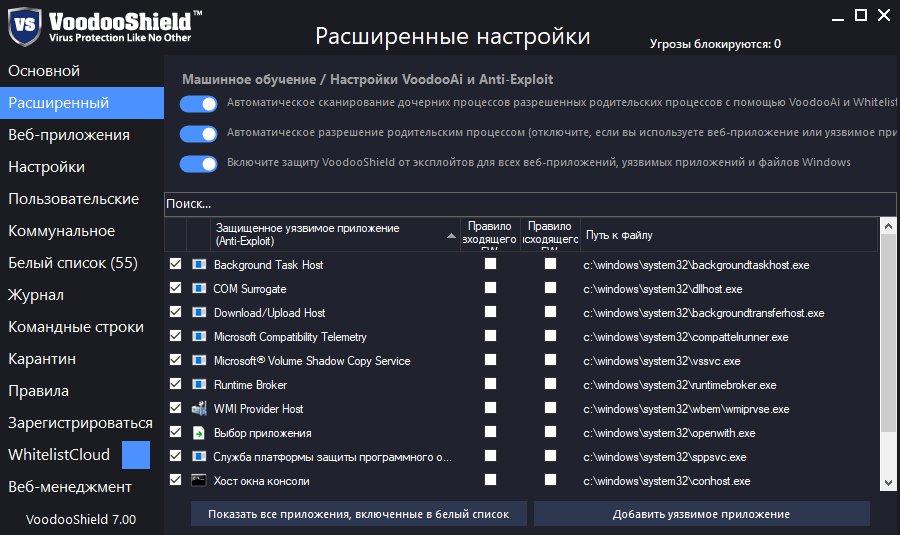This screenshot has width=900, height=535.
Task: Uncheck protection for Background Task Host
Action: [x=176, y=263]
